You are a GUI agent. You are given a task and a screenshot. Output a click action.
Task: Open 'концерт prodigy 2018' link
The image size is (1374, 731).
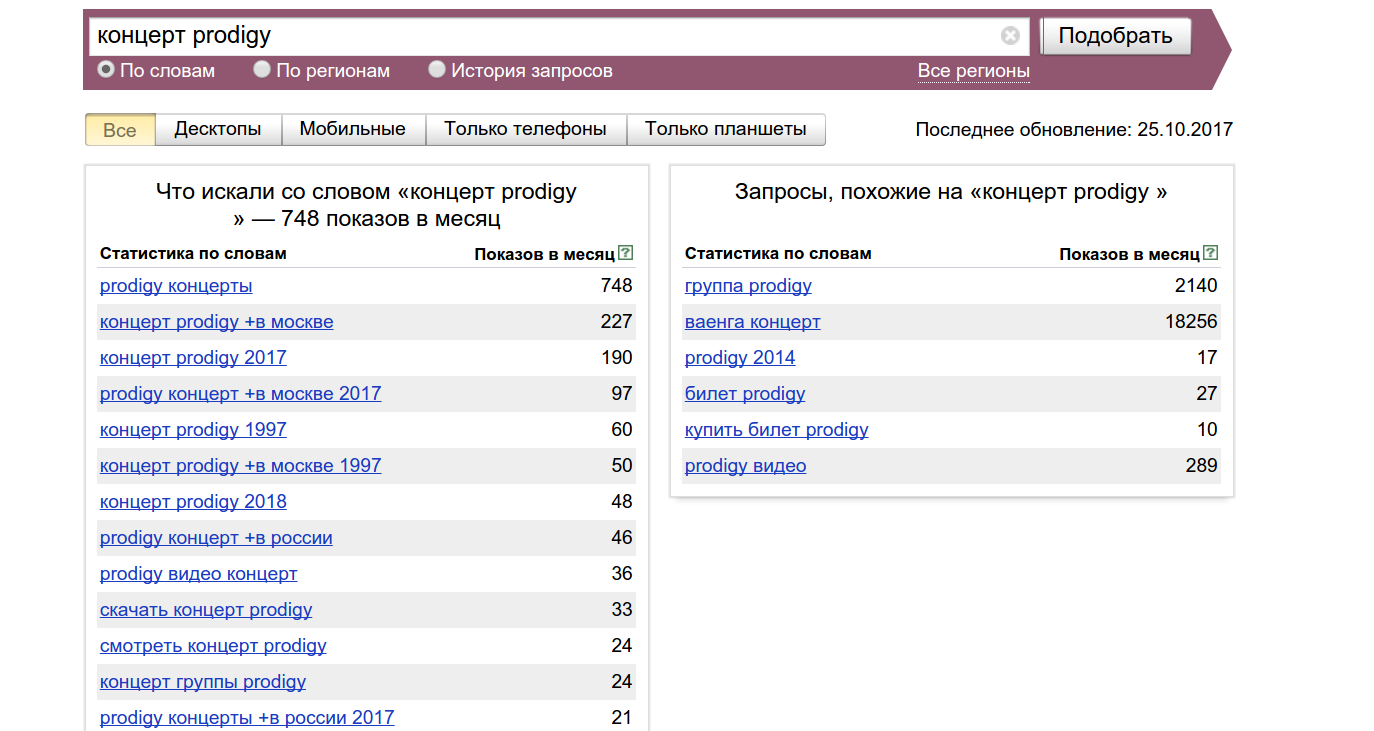[x=193, y=502]
